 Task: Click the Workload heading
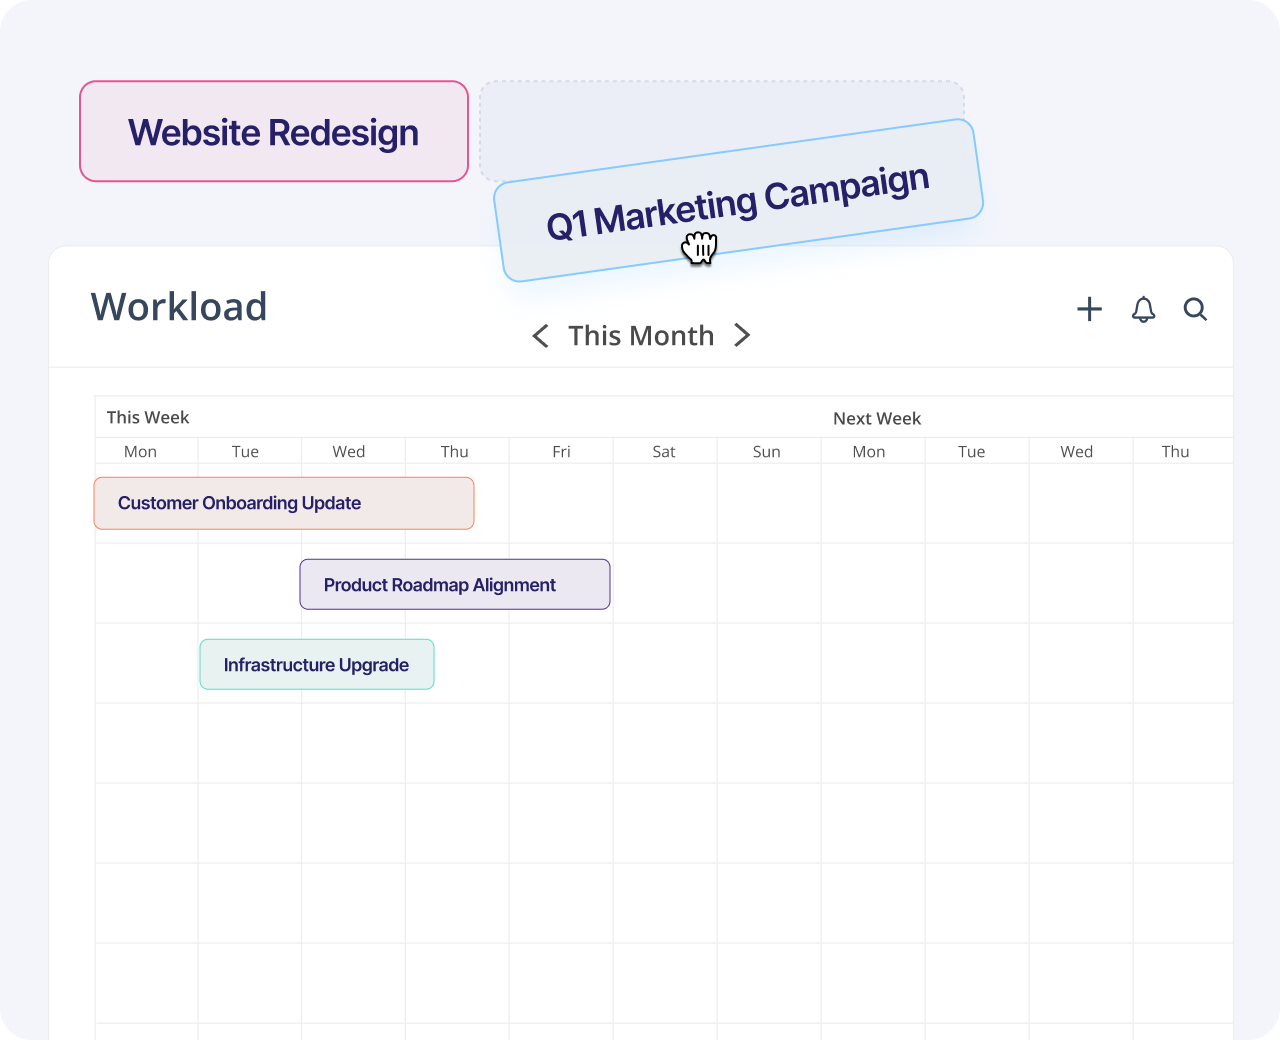coord(179,307)
